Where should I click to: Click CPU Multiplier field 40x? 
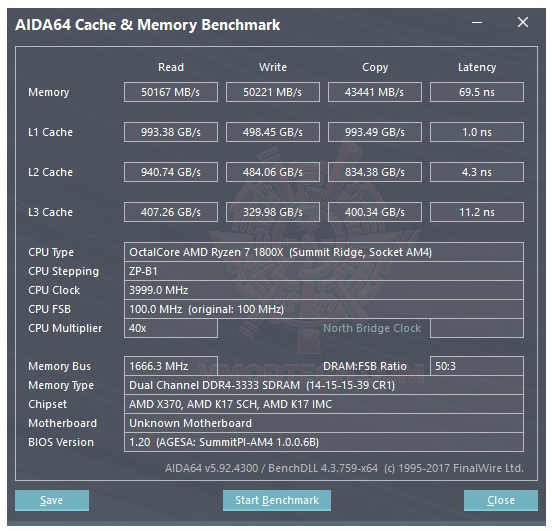click(x=171, y=328)
